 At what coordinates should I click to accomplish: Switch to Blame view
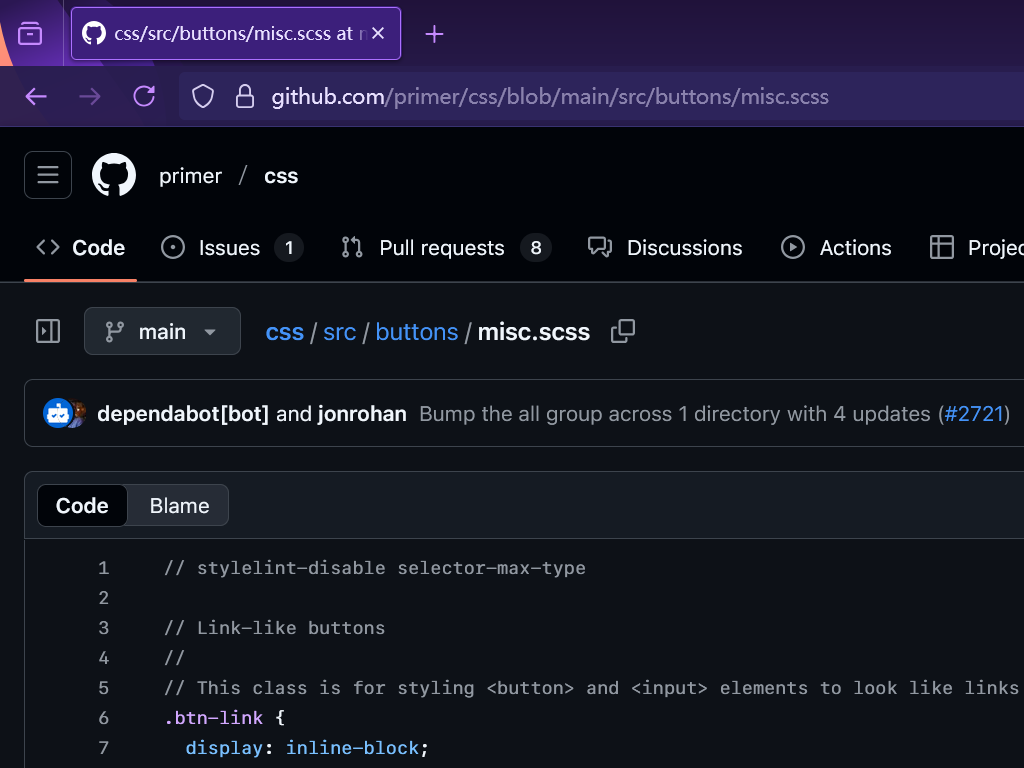179,506
